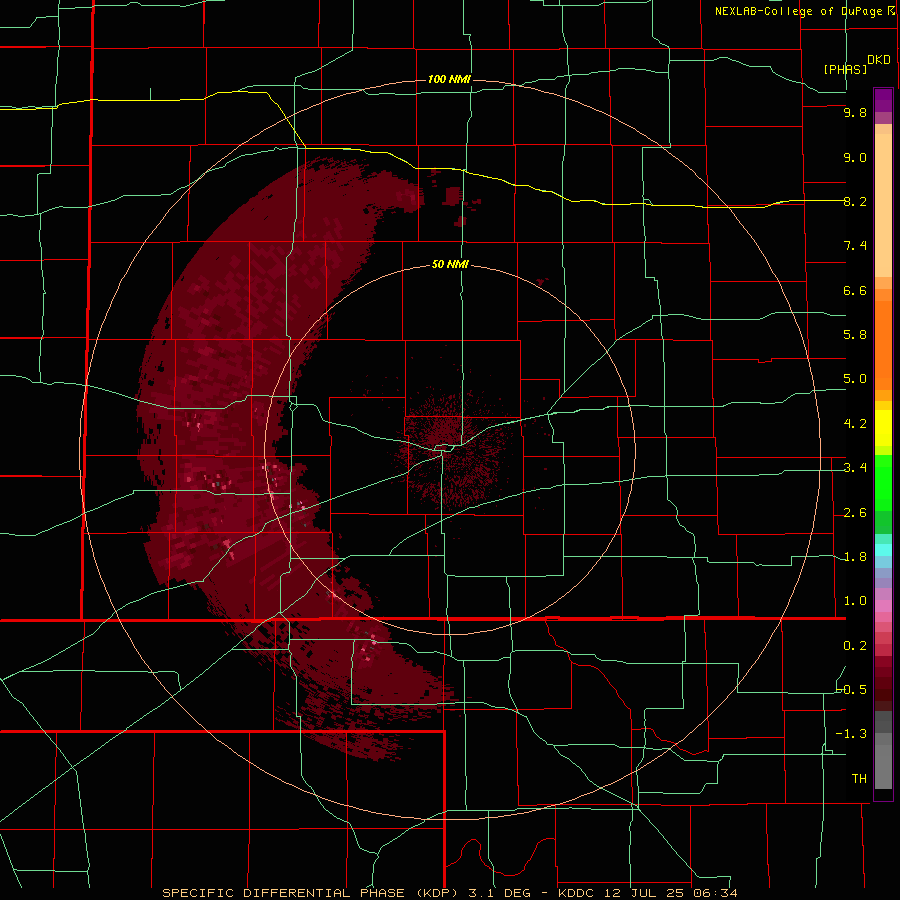Image resolution: width=900 pixels, height=900 pixels.
Task: Click the 3.4 scale value
Action: click(855, 468)
